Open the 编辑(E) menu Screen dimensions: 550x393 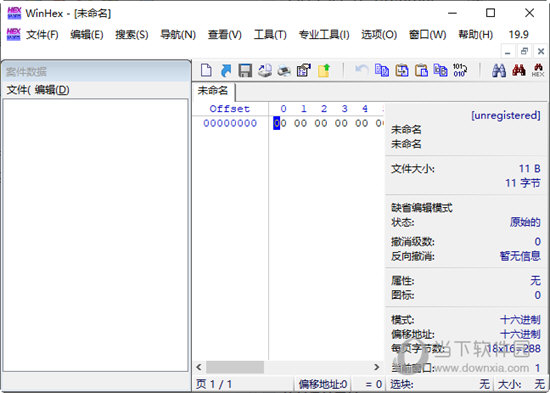pyautogui.click(x=87, y=34)
